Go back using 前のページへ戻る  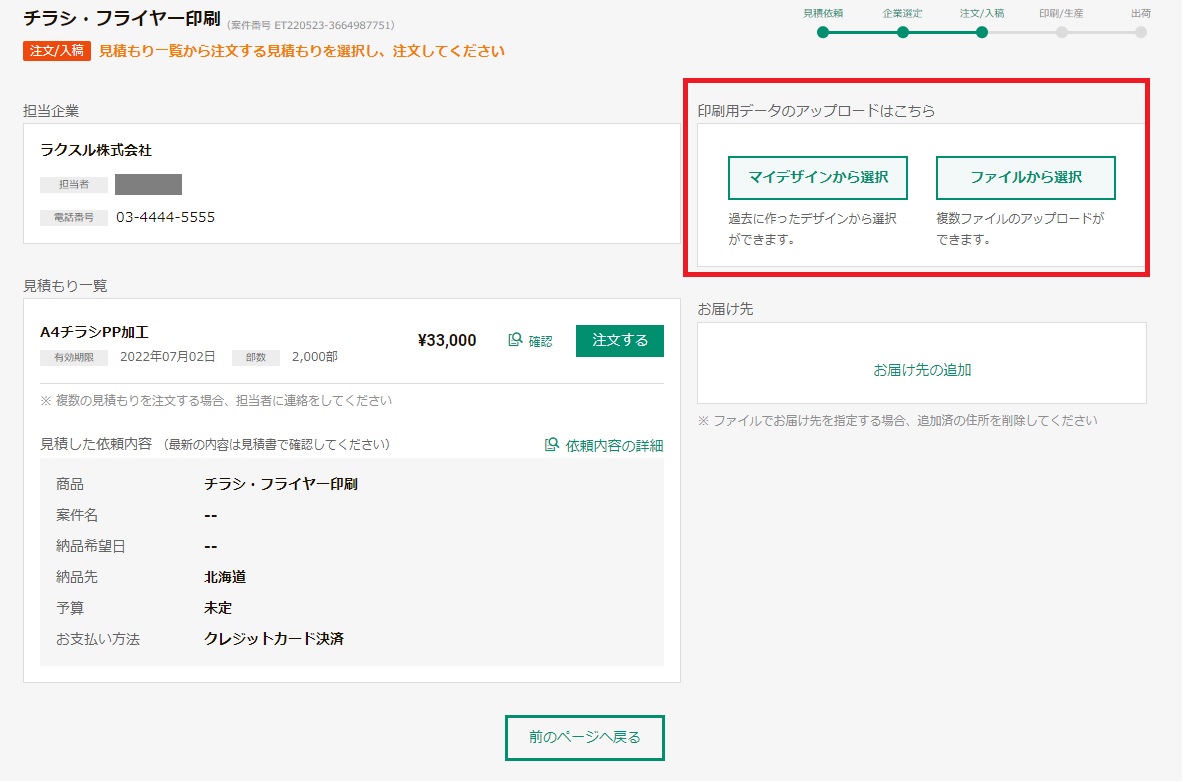point(584,738)
